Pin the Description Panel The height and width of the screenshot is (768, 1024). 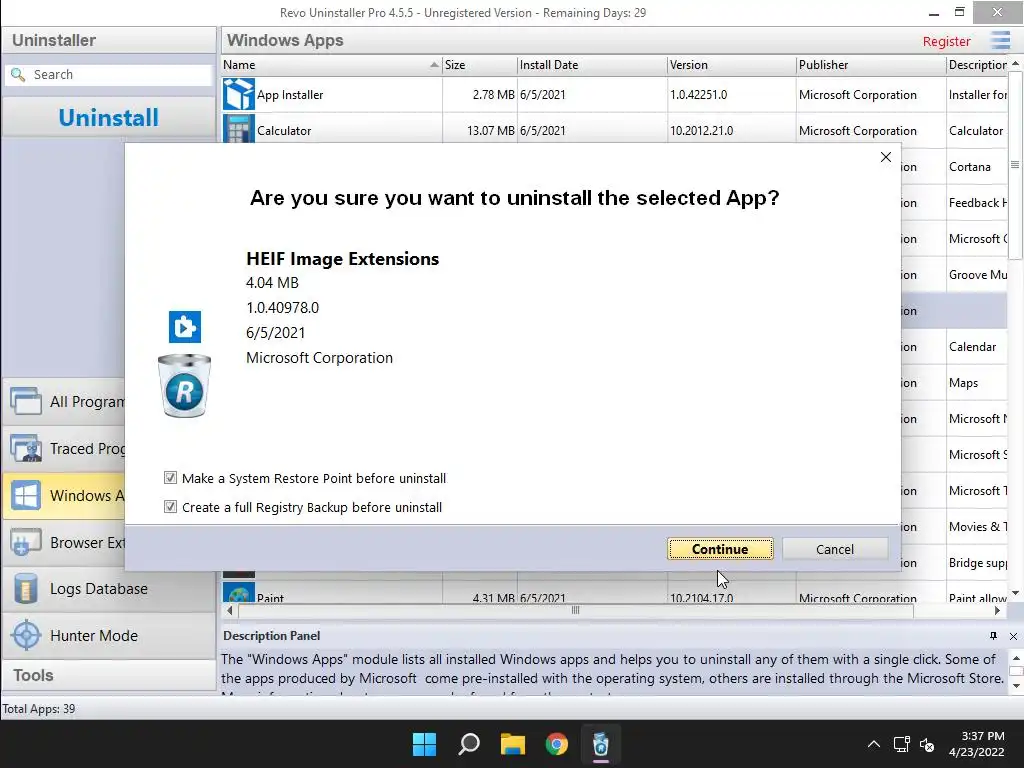(x=993, y=636)
